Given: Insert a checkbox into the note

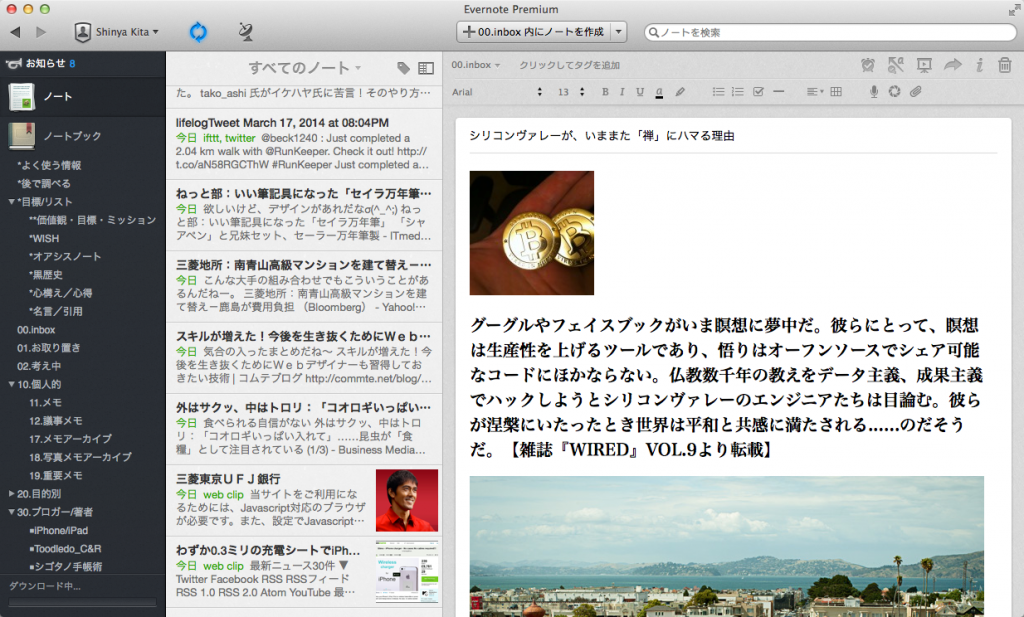Looking at the screenshot, I should tap(758, 92).
